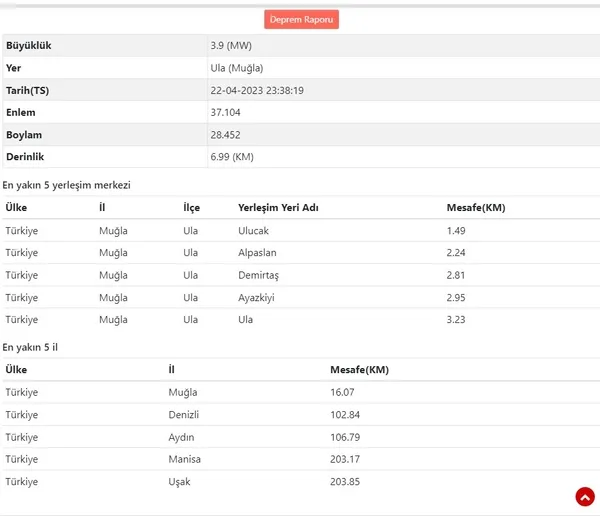Click the Mesafe(KM) header in settlements table

tap(476, 207)
